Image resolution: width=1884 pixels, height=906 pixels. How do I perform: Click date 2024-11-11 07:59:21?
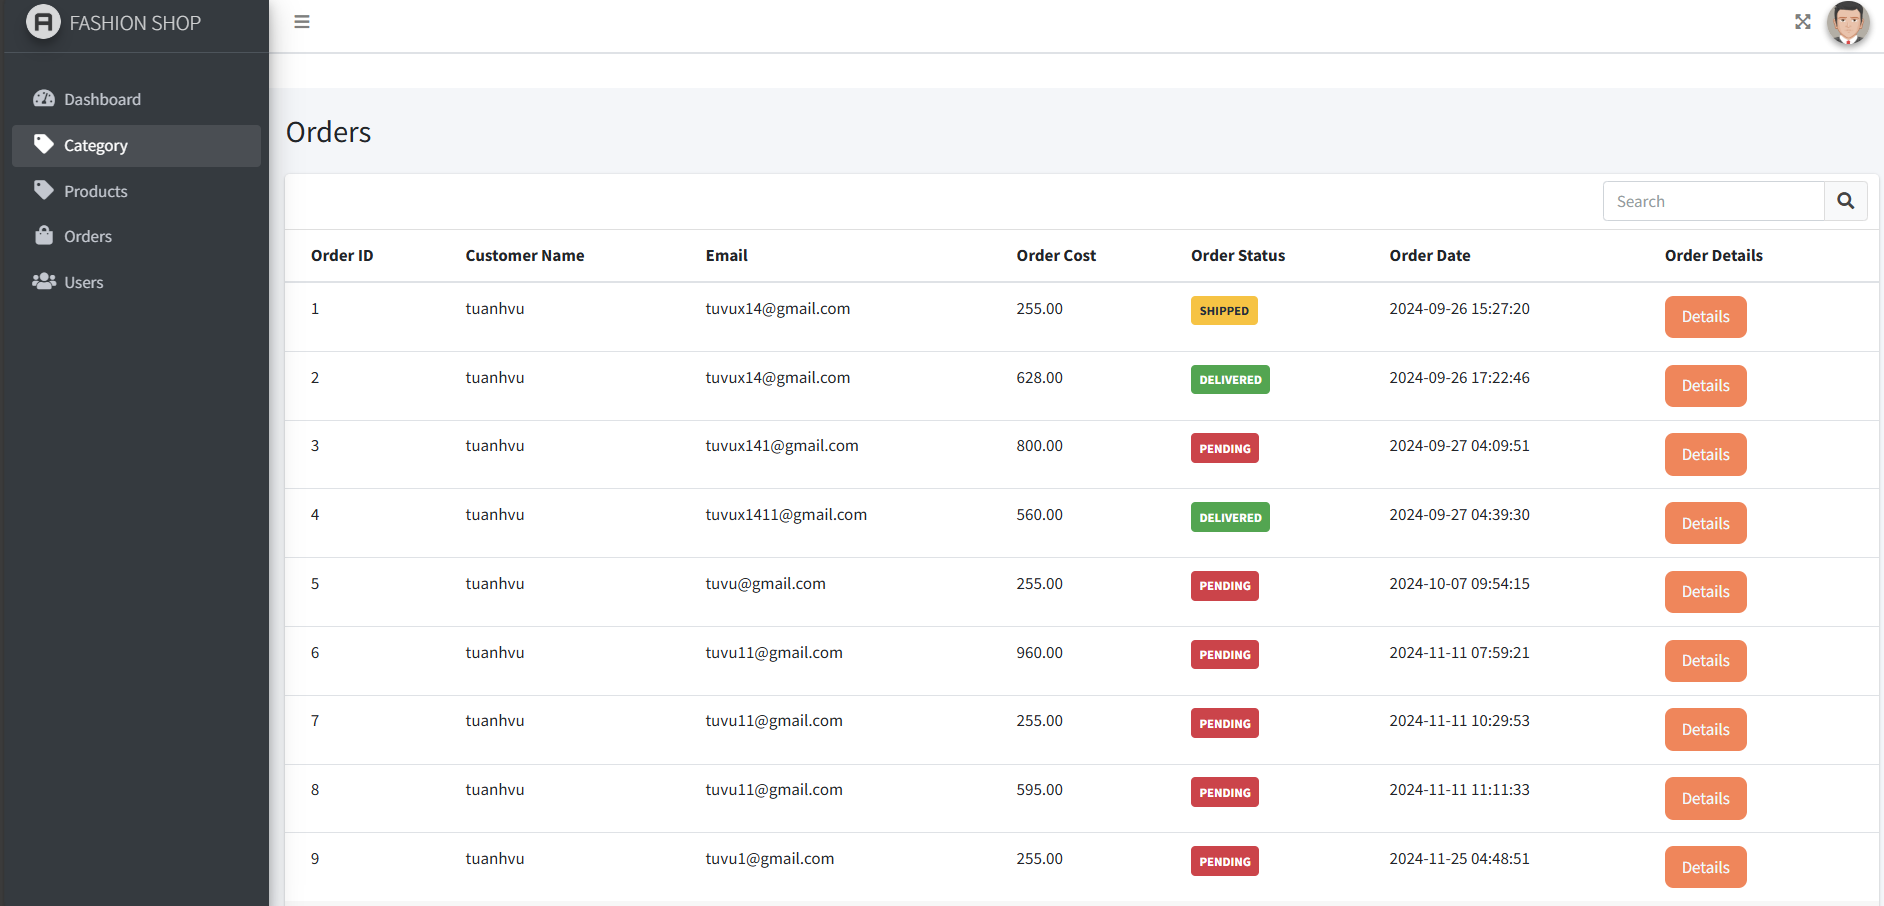click(1460, 653)
